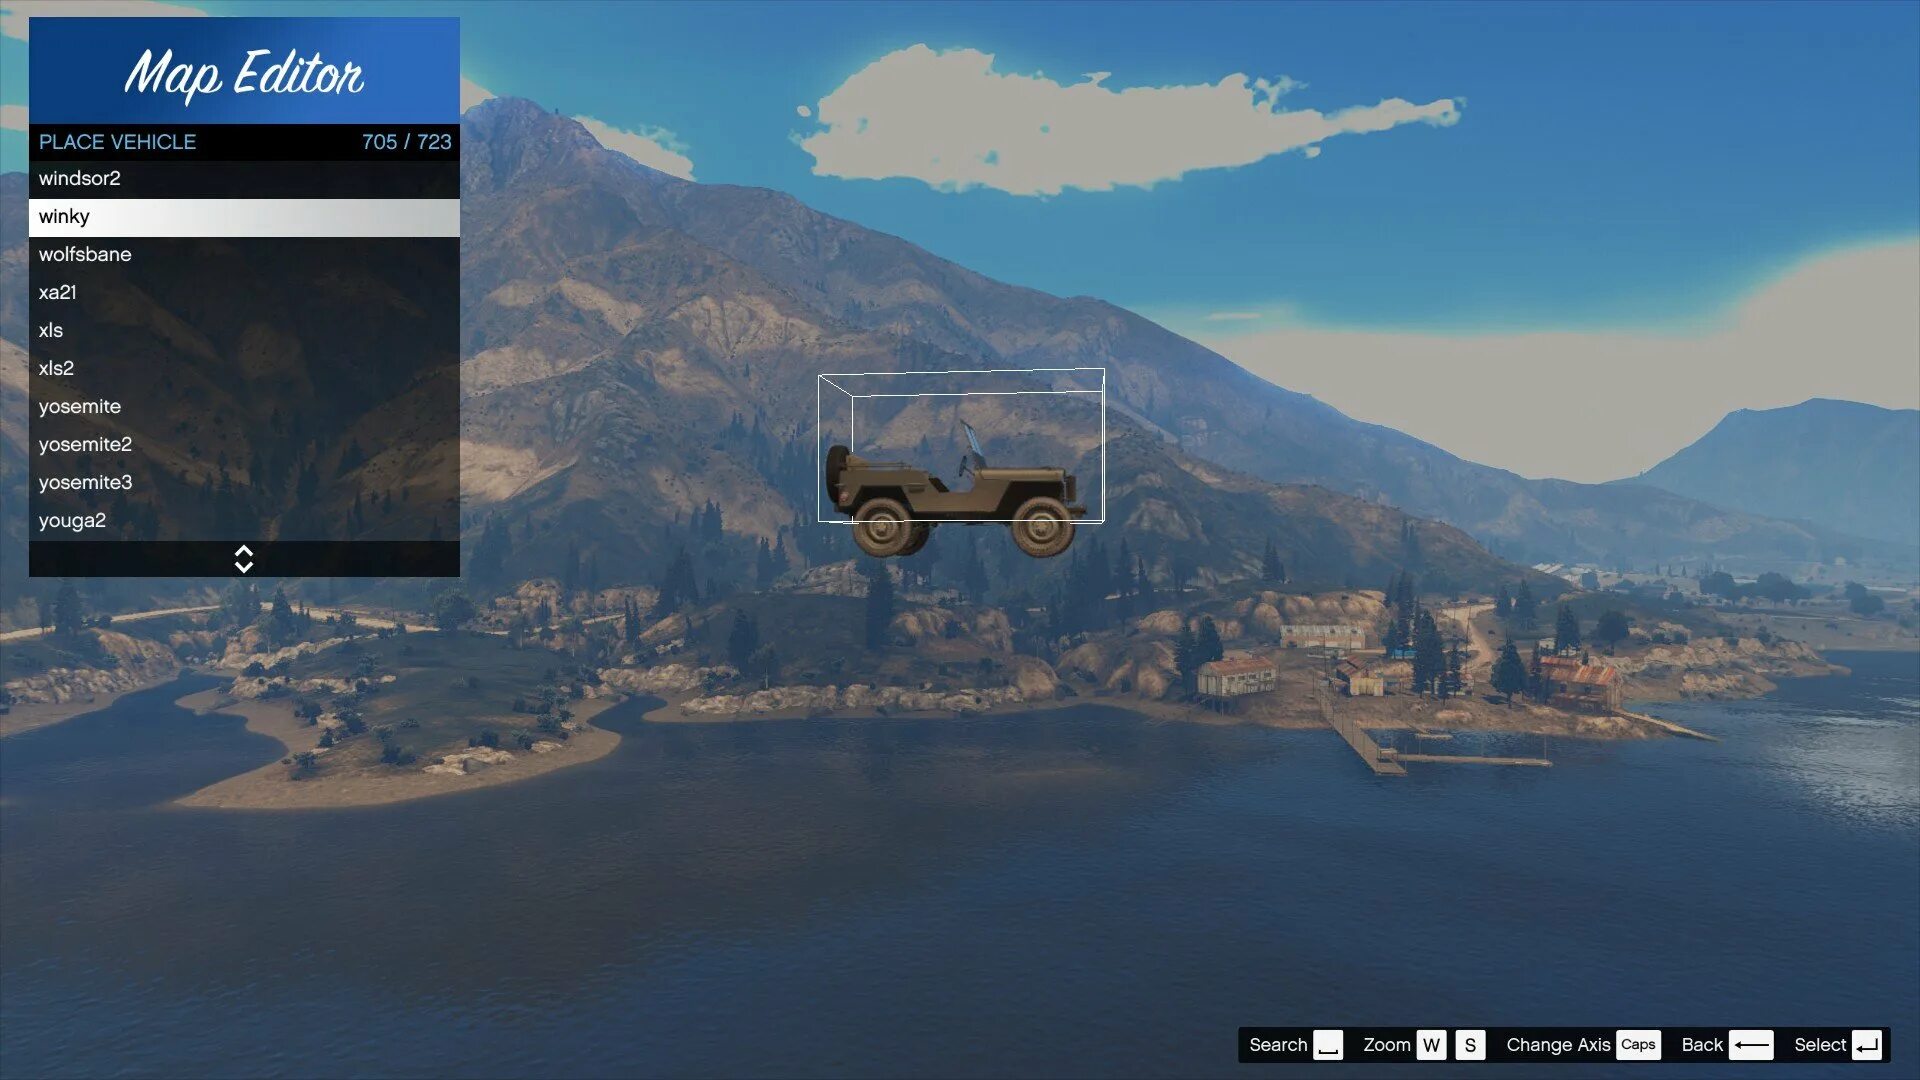Screen dimensions: 1920x1080
Task: Click the 'windsor2' list item
Action: tap(243, 178)
